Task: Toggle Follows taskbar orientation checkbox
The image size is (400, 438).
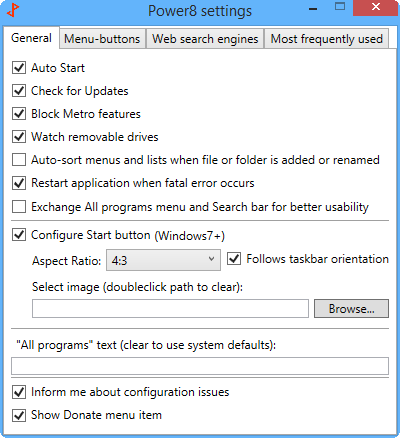Action: click(234, 259)
